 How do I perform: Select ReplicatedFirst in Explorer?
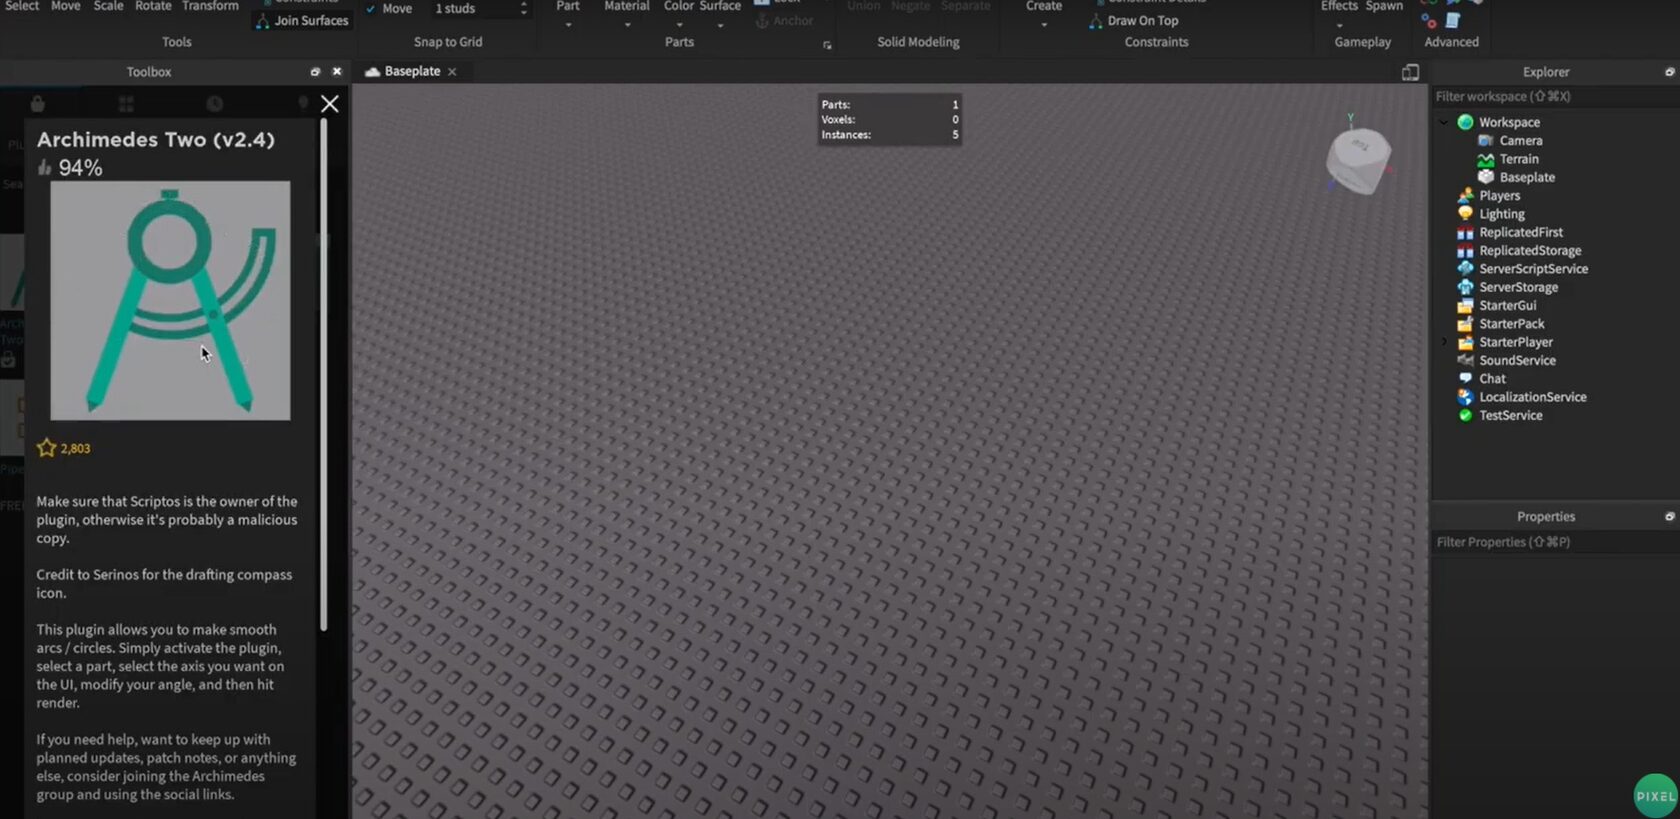pyautogui.click(x=1521, y=232)
